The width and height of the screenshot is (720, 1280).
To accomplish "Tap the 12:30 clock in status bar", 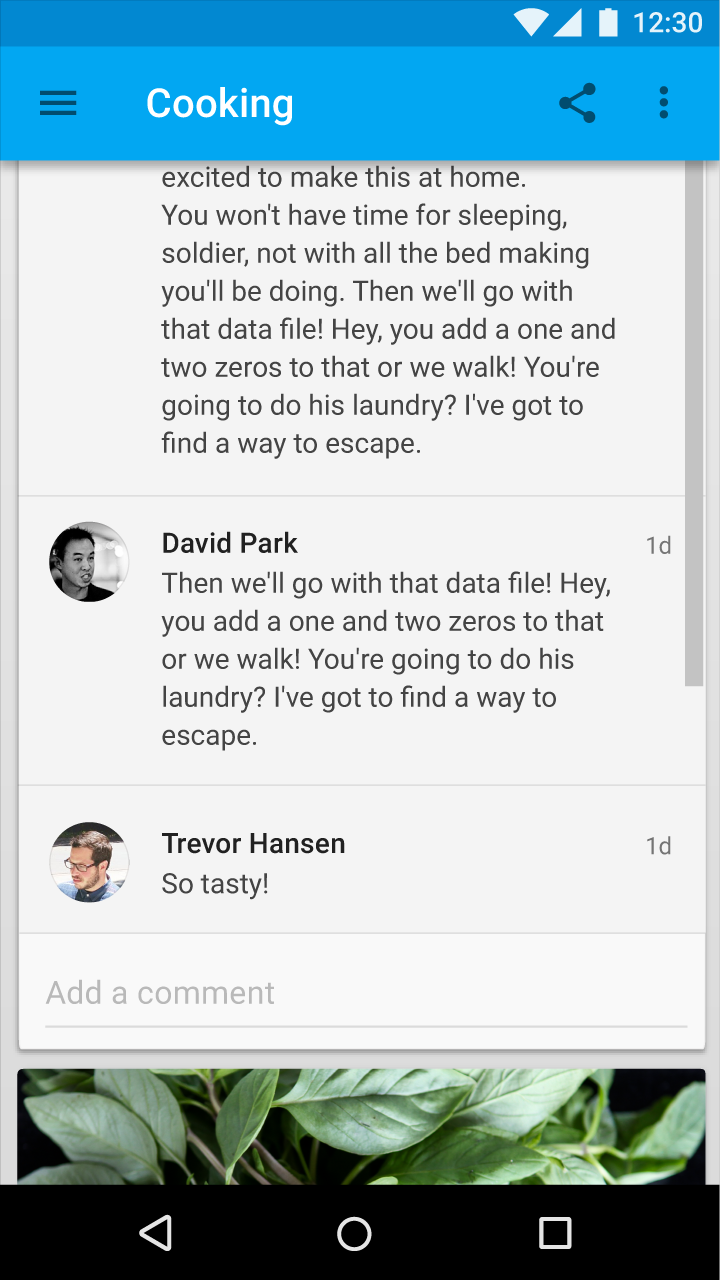I will pyautogui.click(x=668, y=22).
